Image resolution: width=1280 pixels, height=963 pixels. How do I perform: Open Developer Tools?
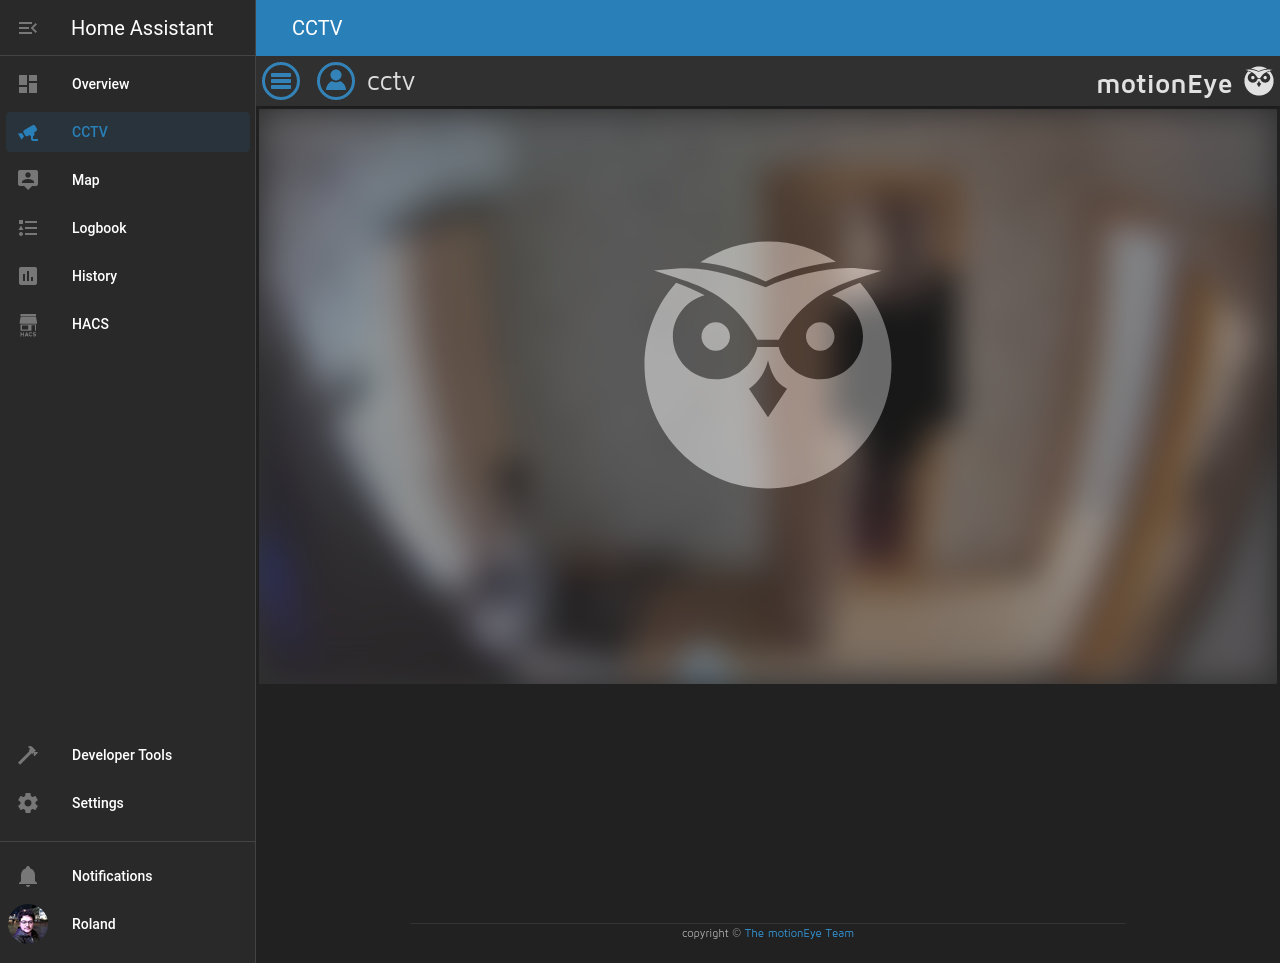pos(128,755)
